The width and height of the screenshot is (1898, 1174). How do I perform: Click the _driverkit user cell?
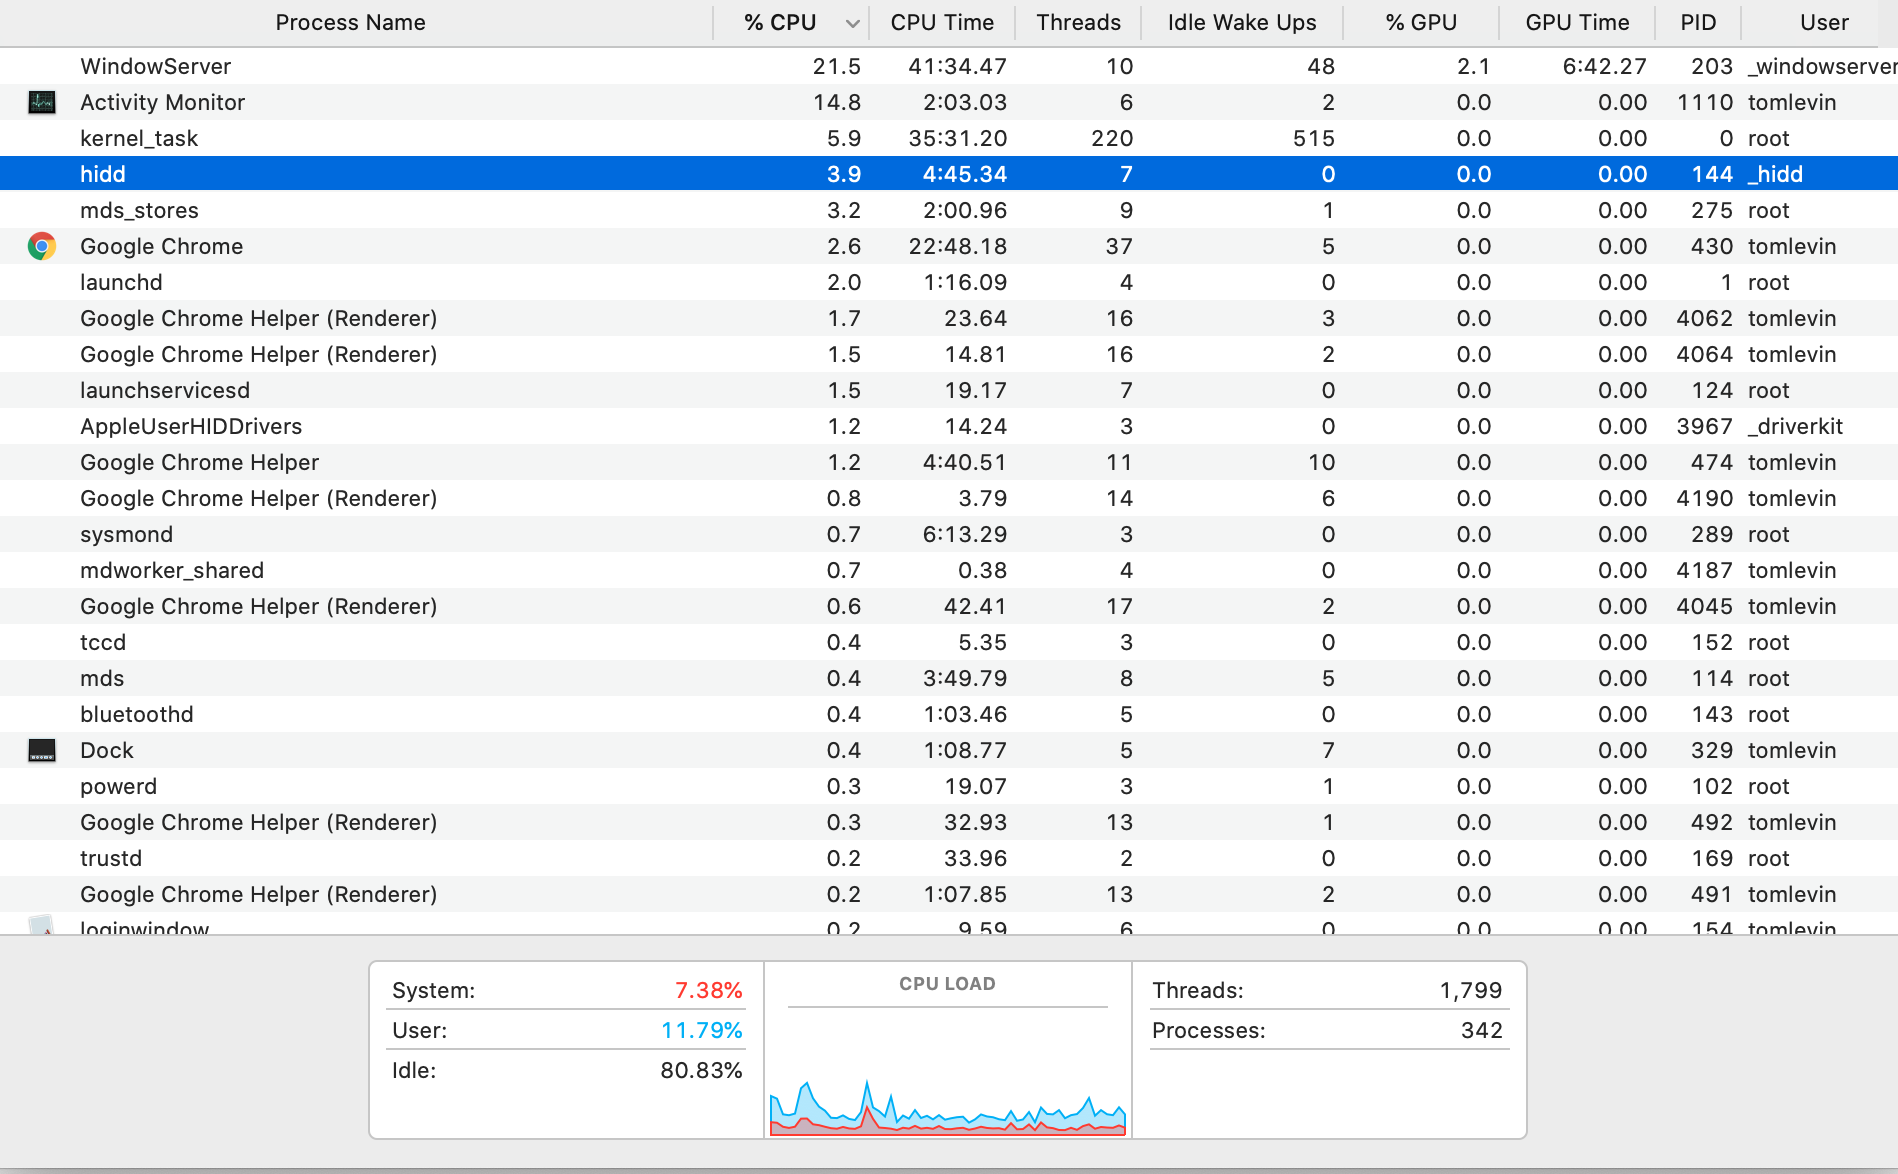1795,426
